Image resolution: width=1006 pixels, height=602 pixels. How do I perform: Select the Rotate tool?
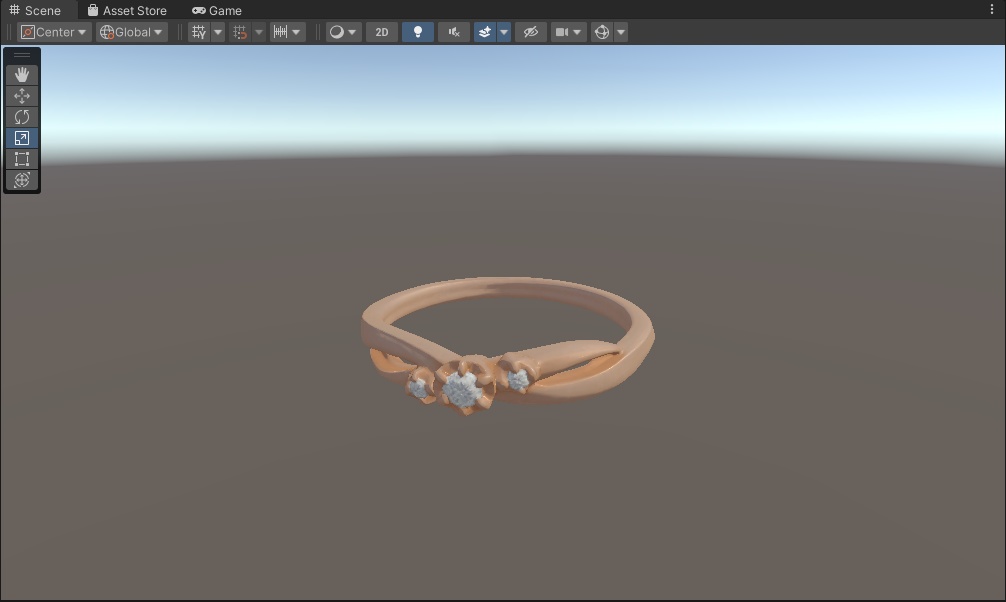click(22, 116)
